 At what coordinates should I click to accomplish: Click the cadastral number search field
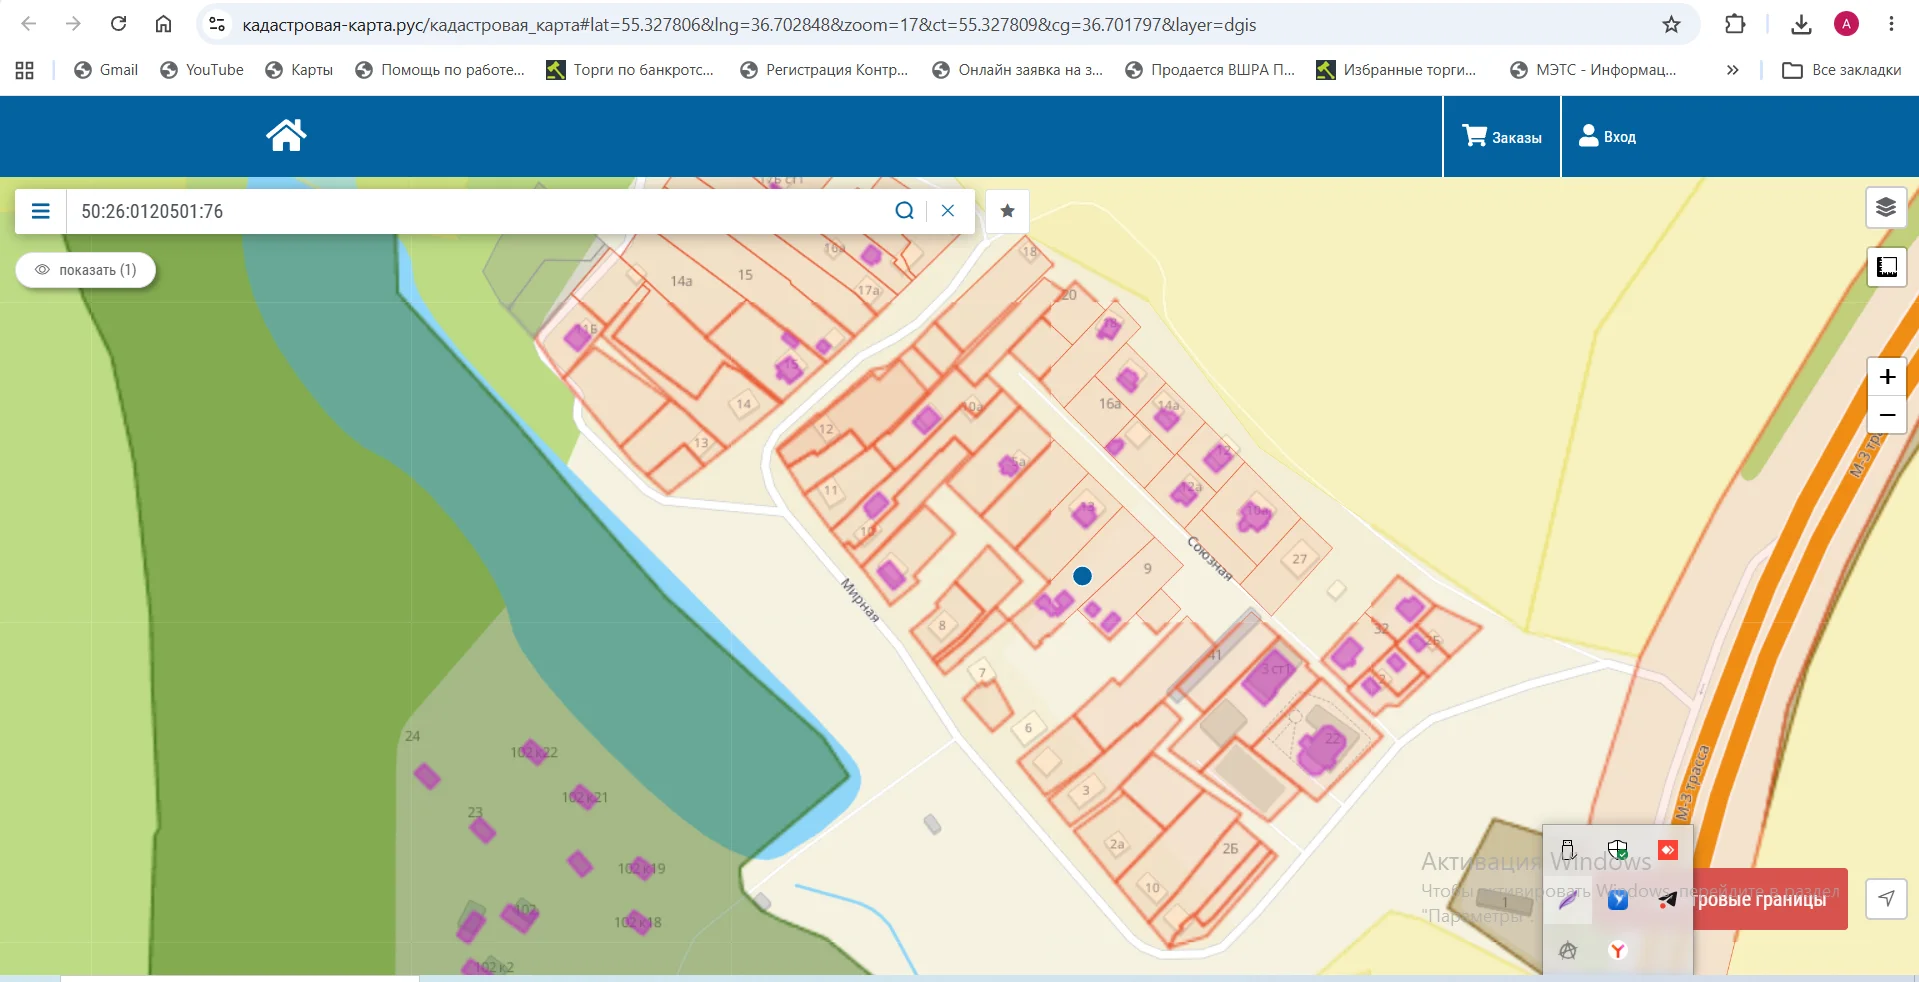pos(480,211)
